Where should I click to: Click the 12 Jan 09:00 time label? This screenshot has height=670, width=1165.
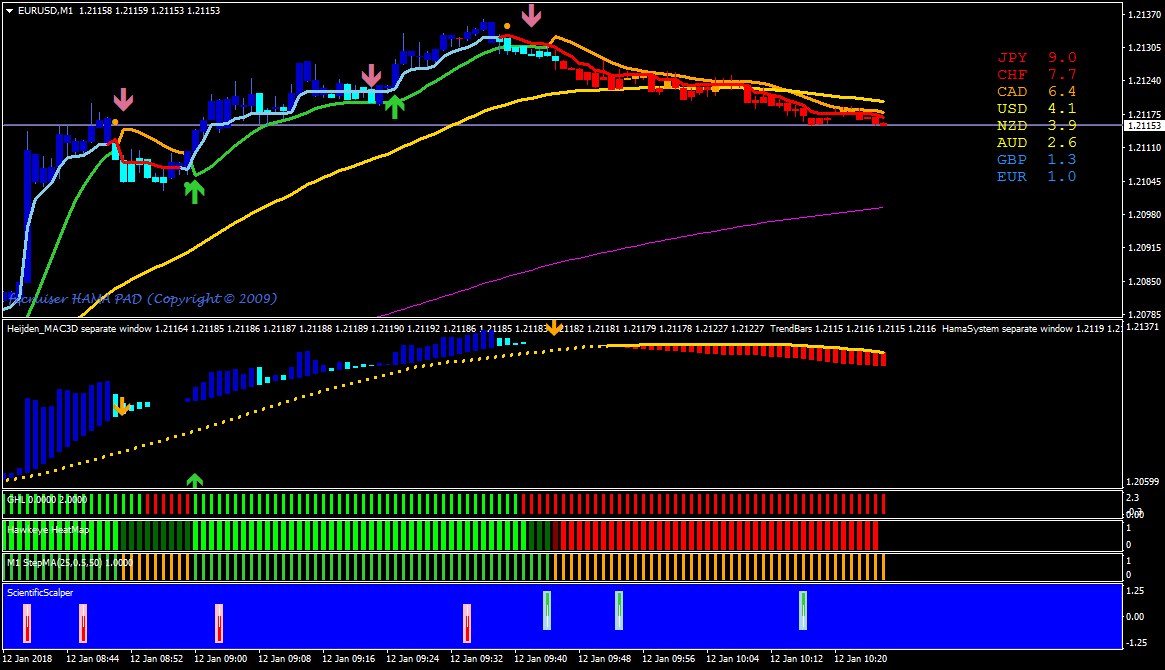221,658
